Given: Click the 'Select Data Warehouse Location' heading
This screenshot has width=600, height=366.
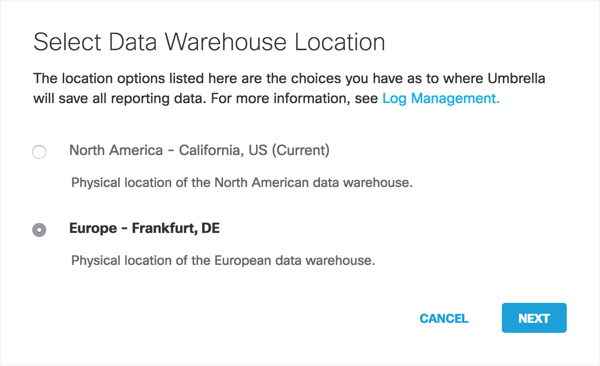Looking at the screenshot, I should pos(209,42).
